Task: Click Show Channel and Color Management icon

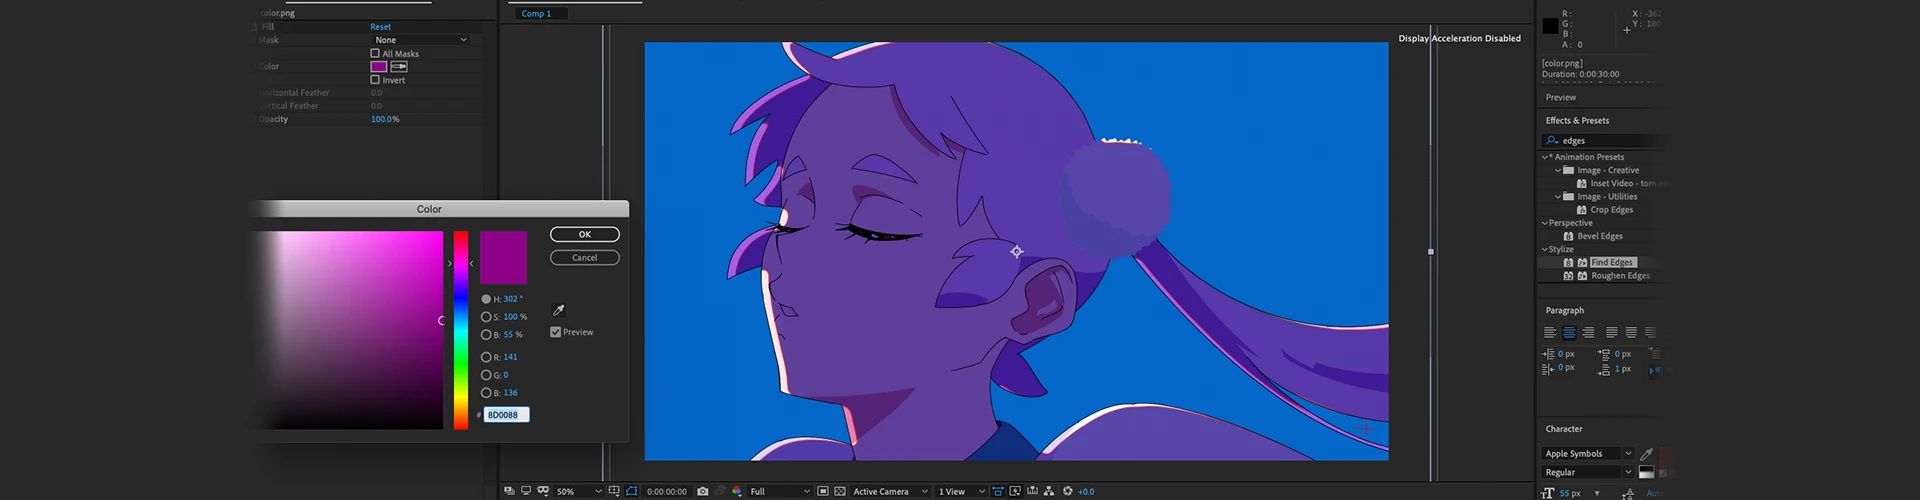Action: [737, 491]
